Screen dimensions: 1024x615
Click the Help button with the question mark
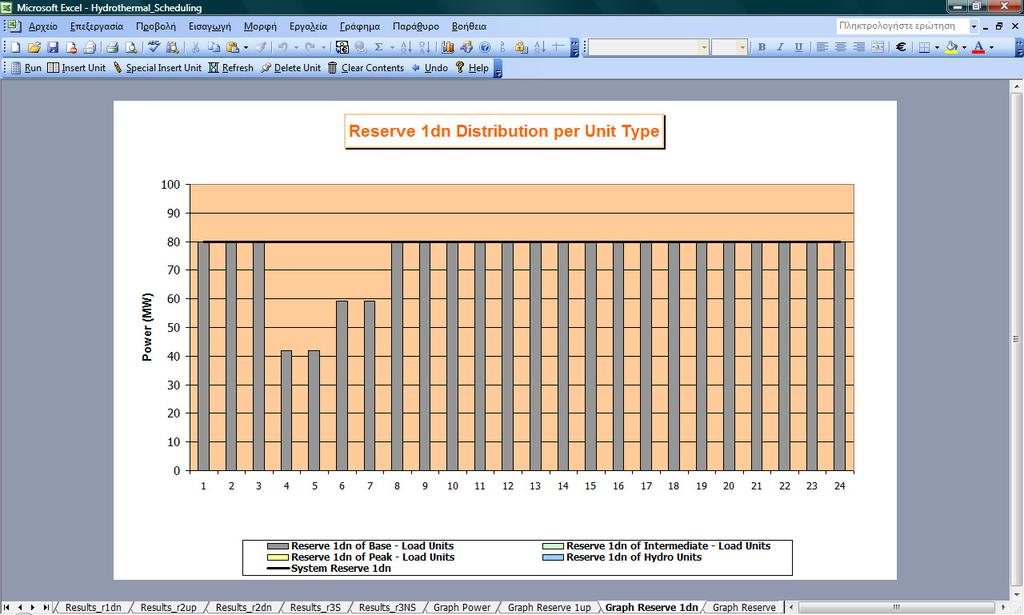(472, 68)
